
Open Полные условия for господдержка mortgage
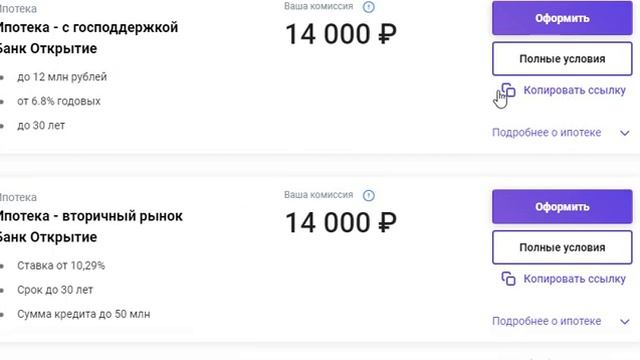point(562,59)
